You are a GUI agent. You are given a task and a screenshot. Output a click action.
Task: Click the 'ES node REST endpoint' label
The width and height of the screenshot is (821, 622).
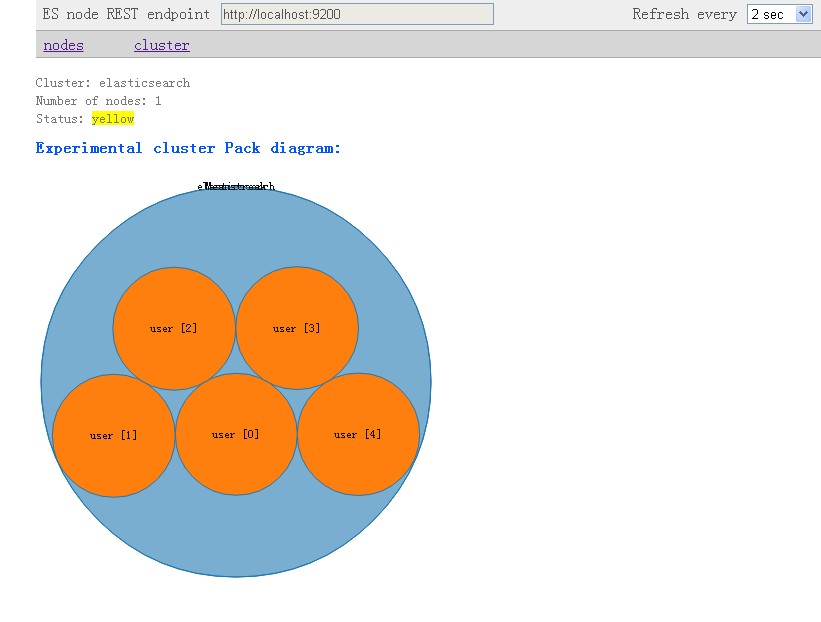coord(126,14)
